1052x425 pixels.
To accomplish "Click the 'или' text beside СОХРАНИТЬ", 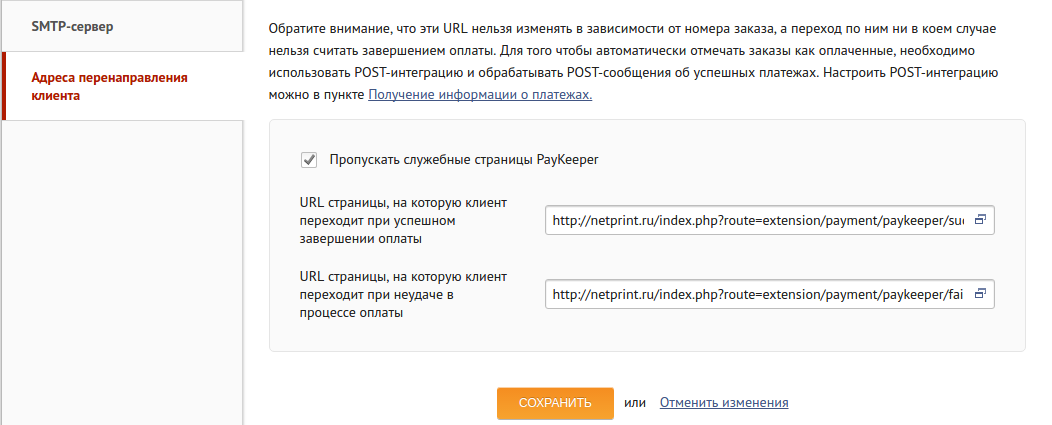I will click(635, 402).
